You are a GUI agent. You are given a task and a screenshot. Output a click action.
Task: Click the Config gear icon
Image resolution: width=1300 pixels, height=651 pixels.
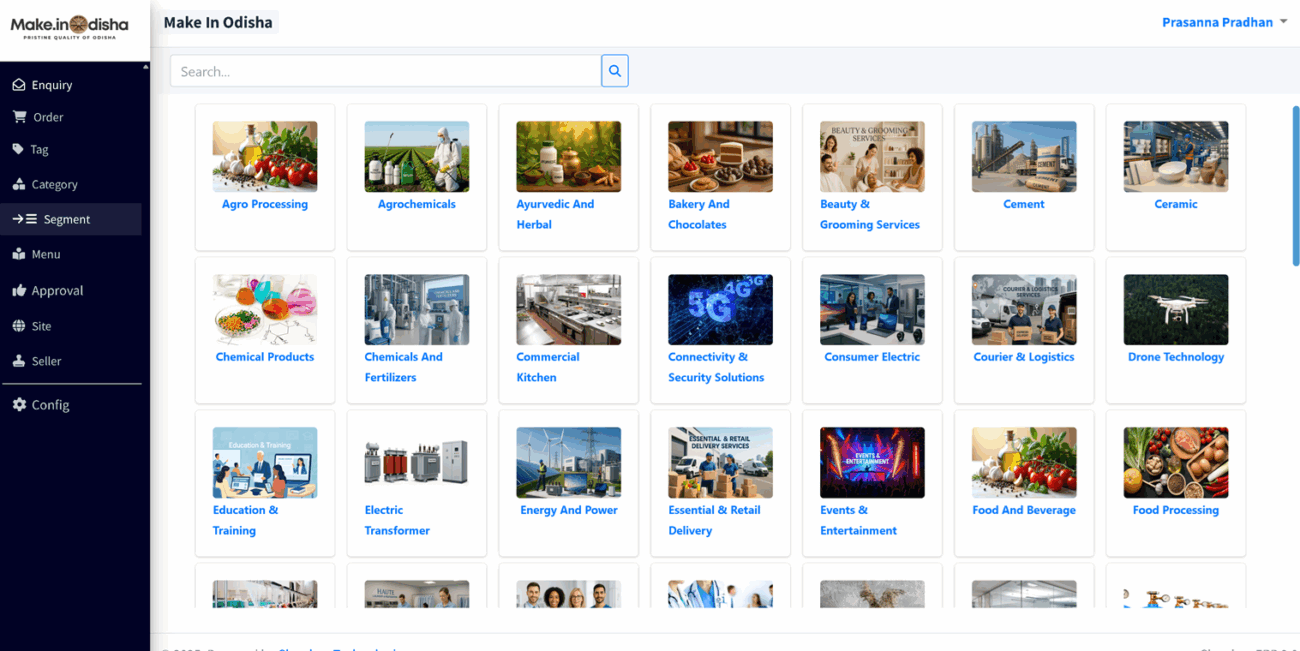pyautogui.click(x=19, y=405)
